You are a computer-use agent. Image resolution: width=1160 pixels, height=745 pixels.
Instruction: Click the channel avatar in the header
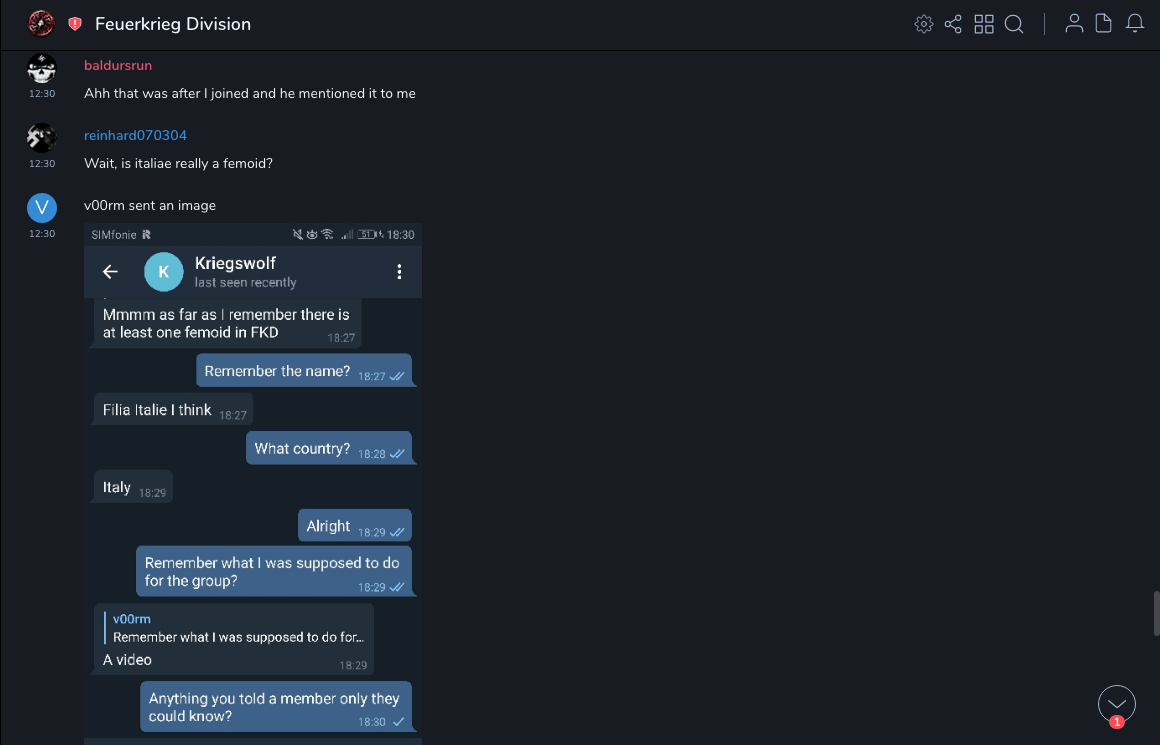coord(41,23)
